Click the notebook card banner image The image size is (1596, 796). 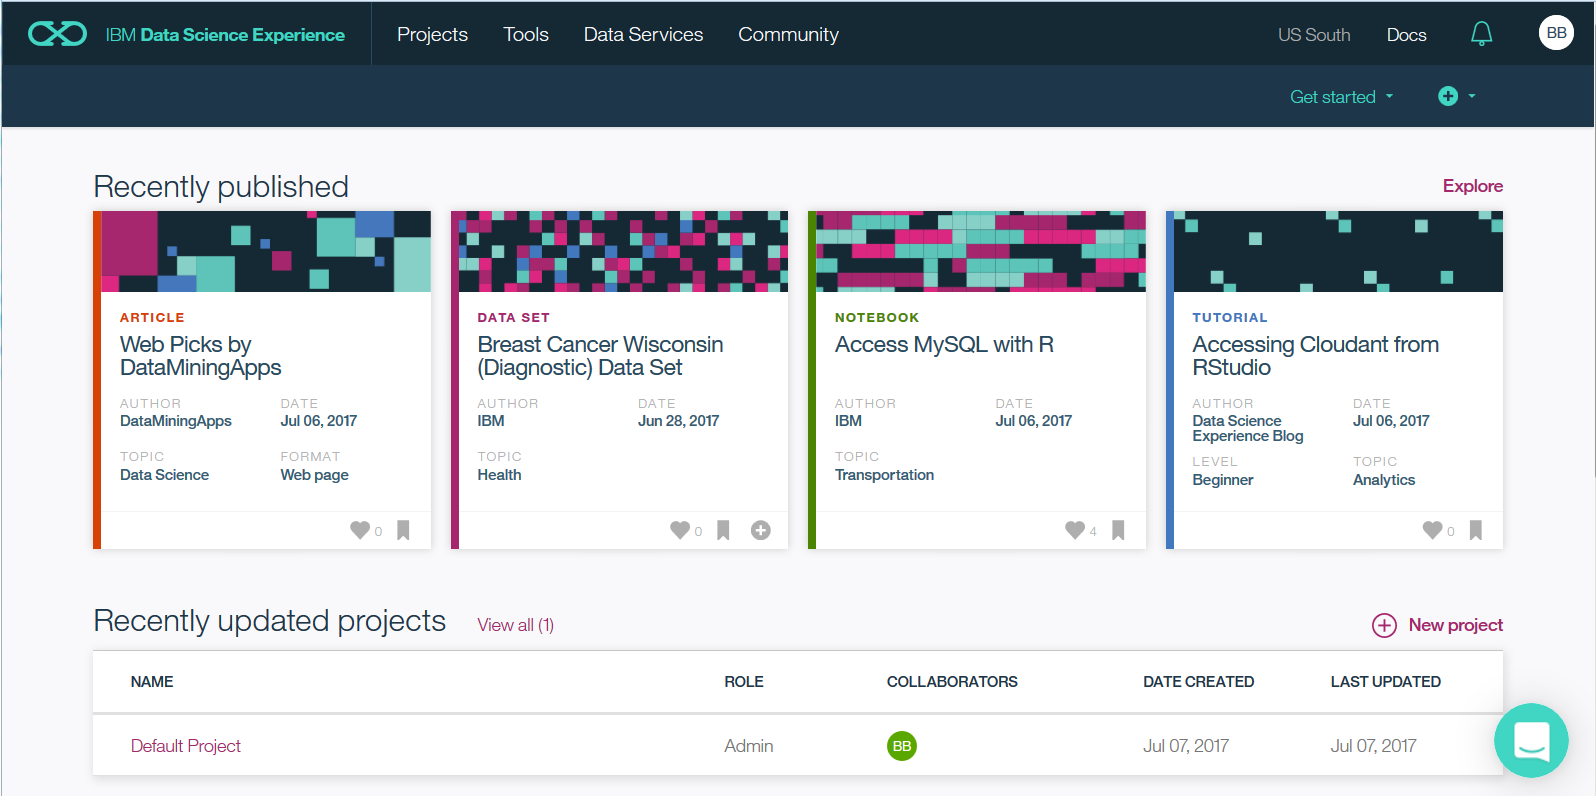[981, 251]
